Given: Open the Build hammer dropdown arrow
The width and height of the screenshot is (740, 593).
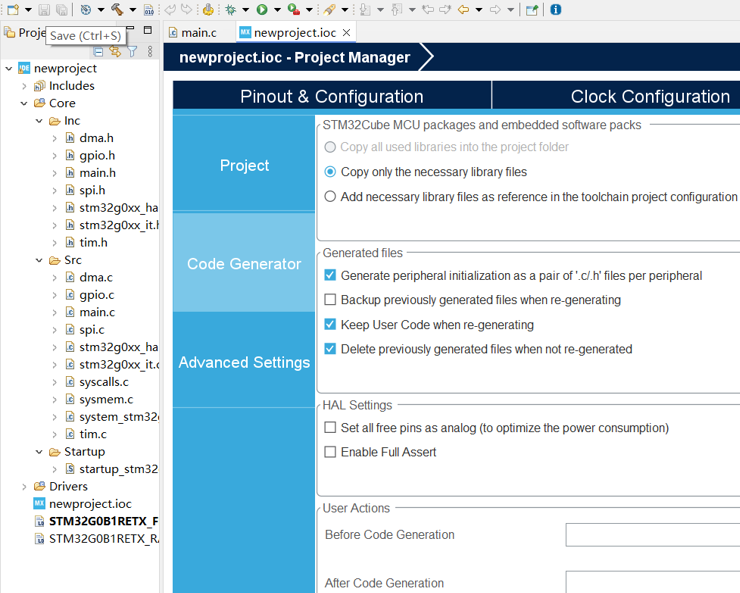Looking at the screenshot, I should [x=133, y=9].
